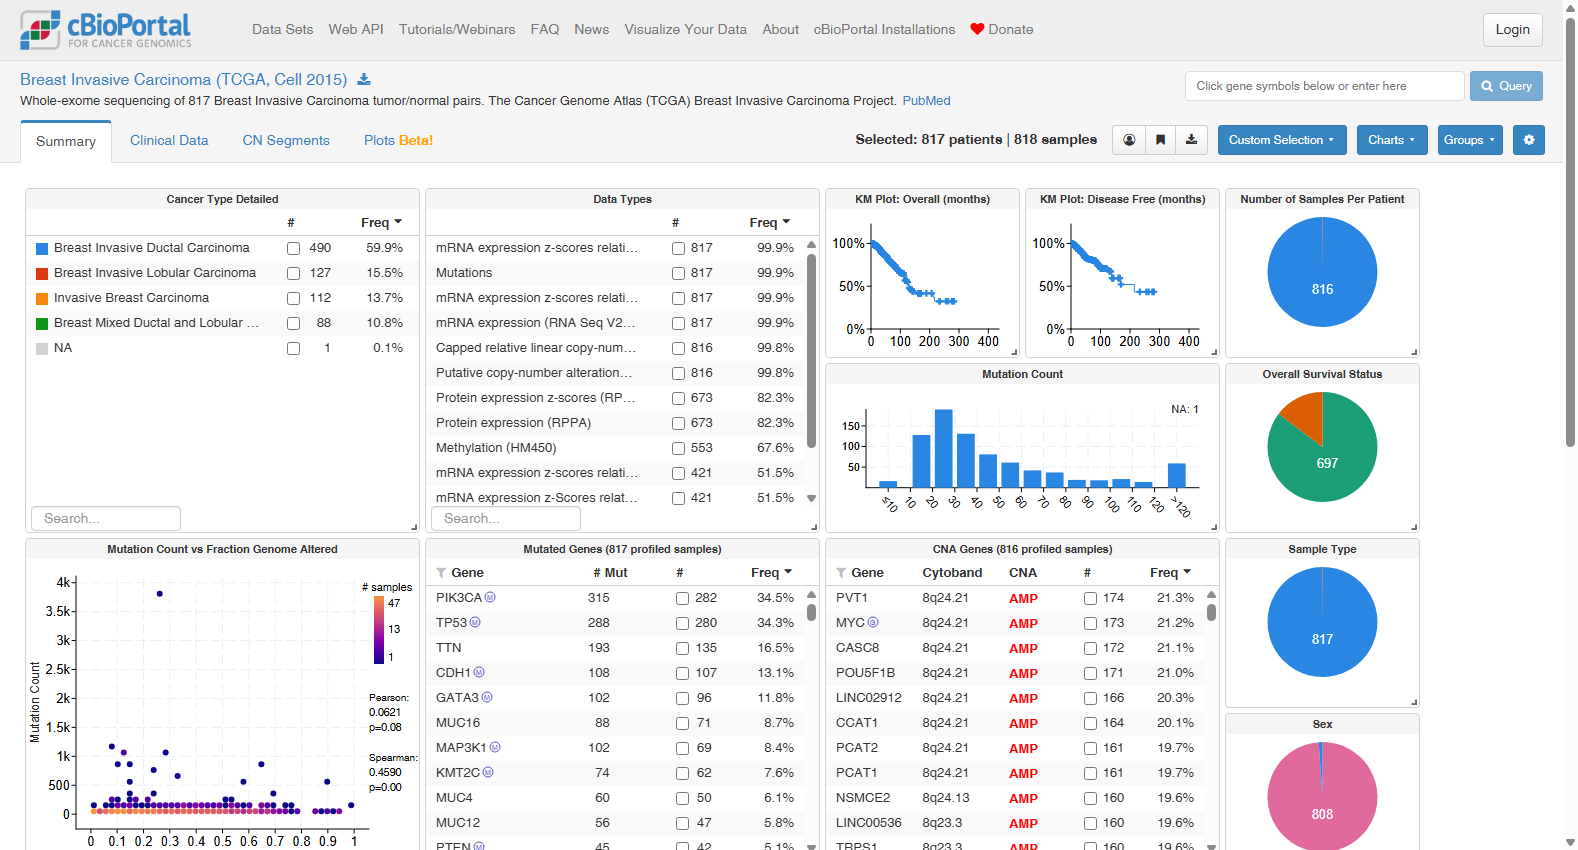This screenshot has width=1578, height=850.
Task: Click the Query button
Action: (1506, 86)
